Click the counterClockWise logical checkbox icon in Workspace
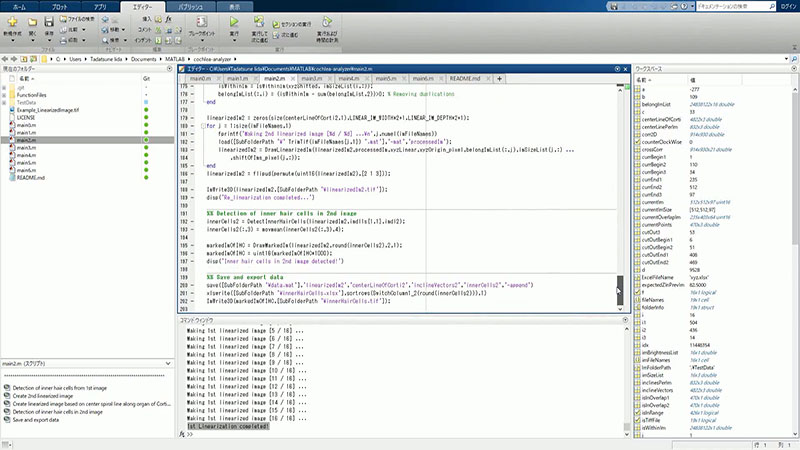This screenshot has height=450, width=800. [638, 142]
